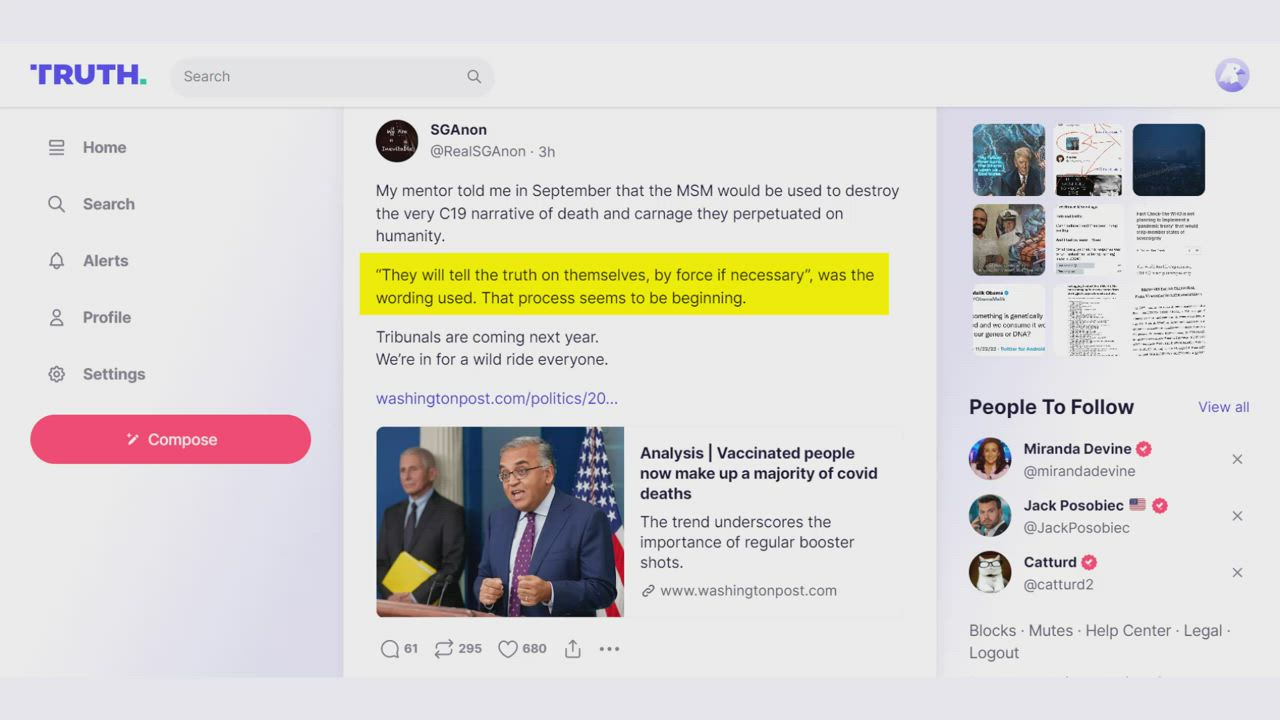Like the post with heart icon
This screenshot has width=1280, height=720.
[508, 649]
